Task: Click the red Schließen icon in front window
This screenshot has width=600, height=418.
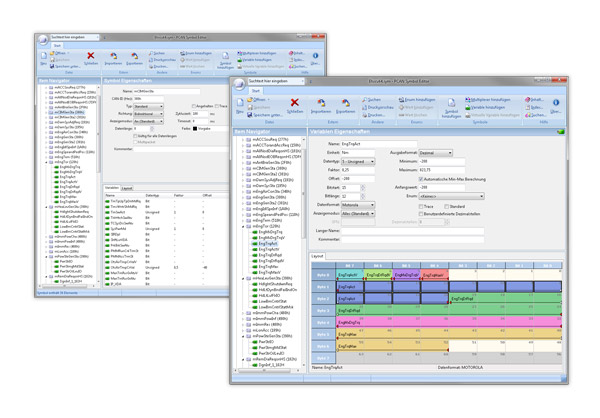Action: [x=296, y=102]
